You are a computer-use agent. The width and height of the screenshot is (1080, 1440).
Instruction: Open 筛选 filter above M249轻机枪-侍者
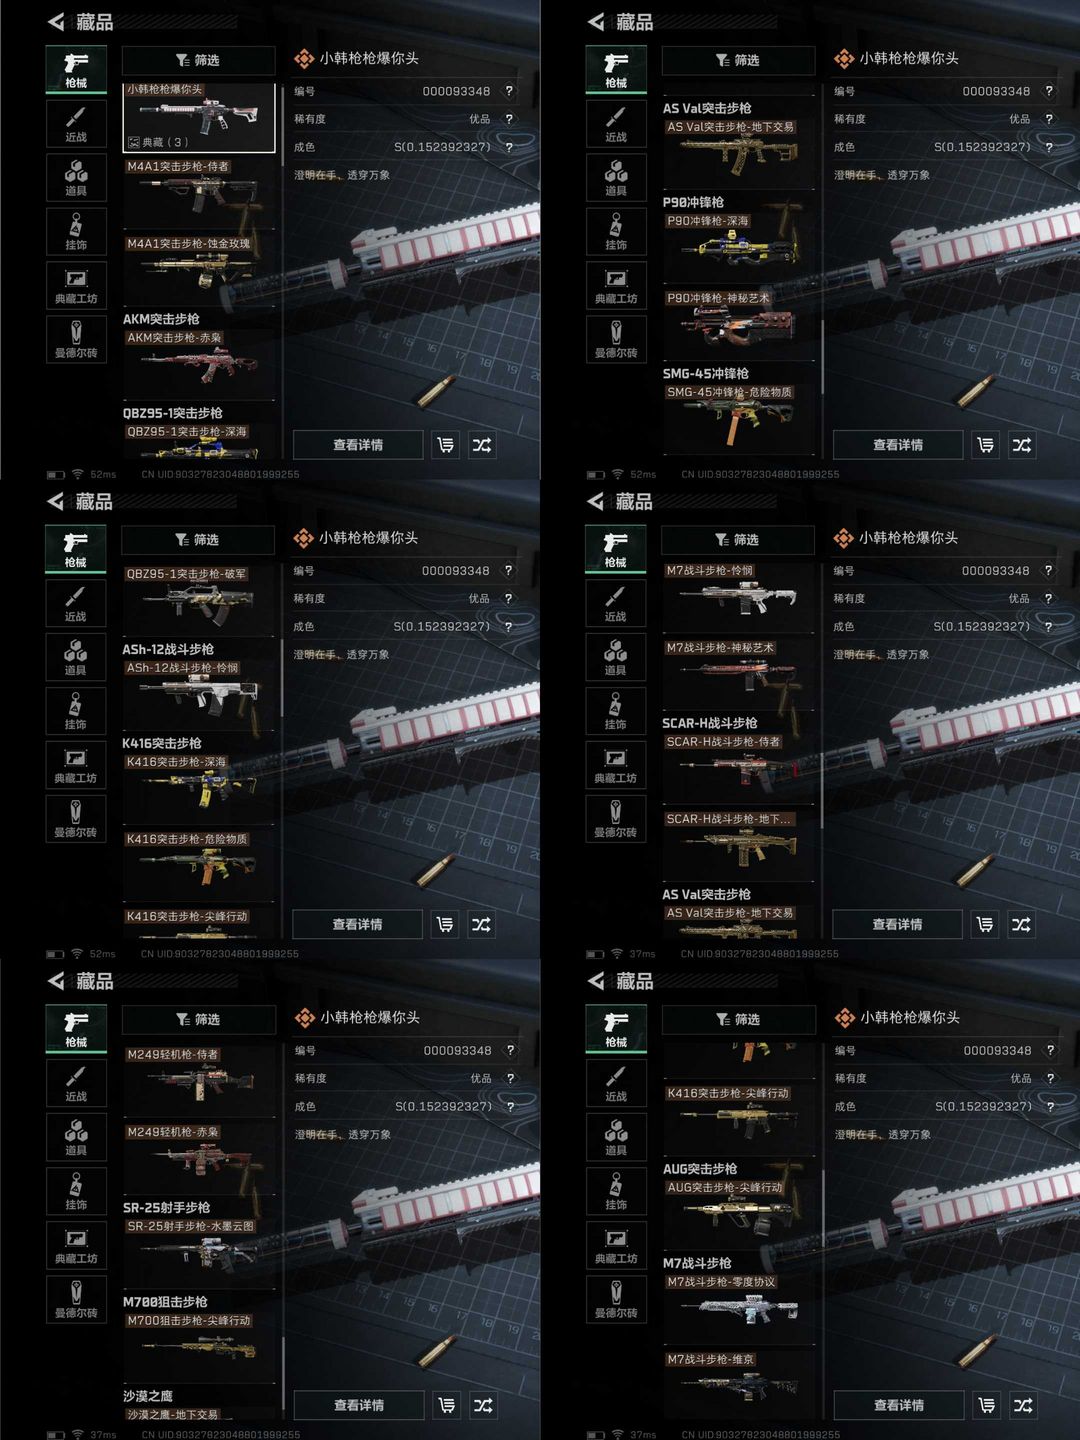198,1019
